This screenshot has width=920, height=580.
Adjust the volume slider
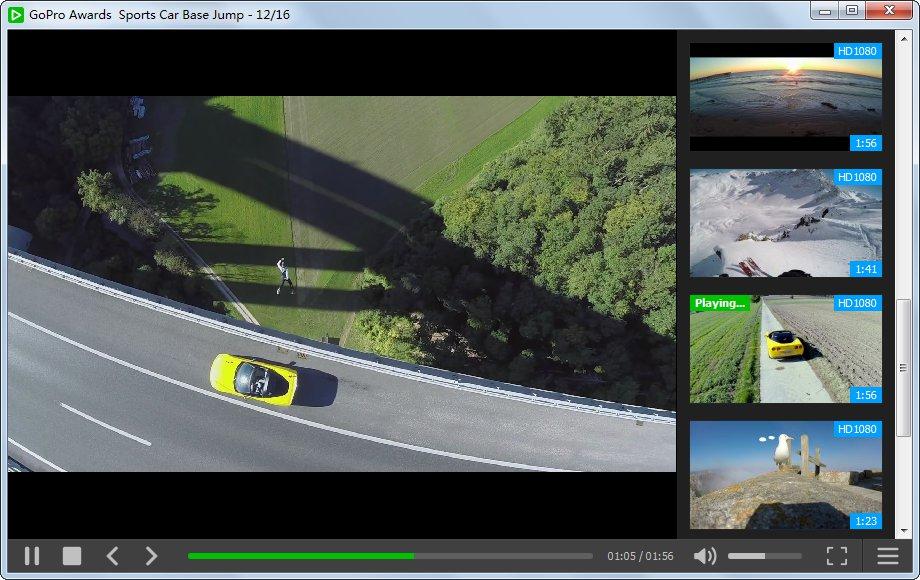point(765,555)
